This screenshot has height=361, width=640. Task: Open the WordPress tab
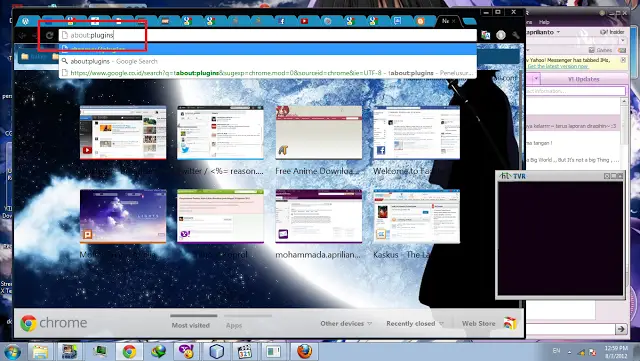coord(26,21)
